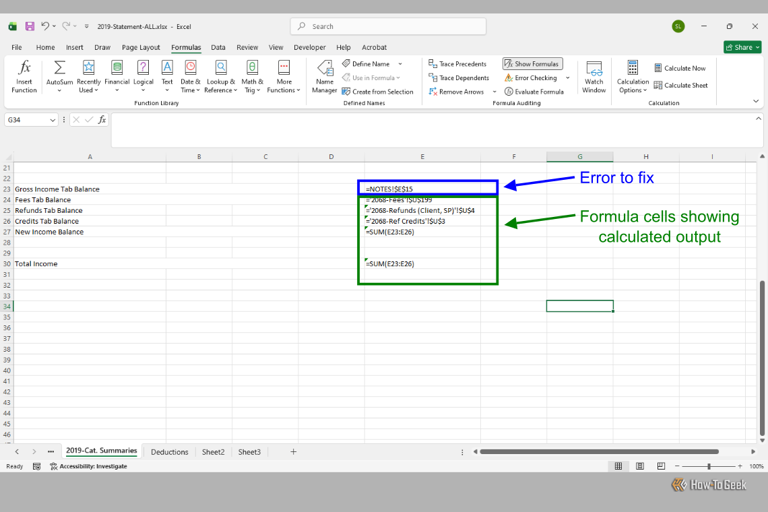Open Math & Trig functions menu
This screenshot has height=512, width=768.
(252, 76)
